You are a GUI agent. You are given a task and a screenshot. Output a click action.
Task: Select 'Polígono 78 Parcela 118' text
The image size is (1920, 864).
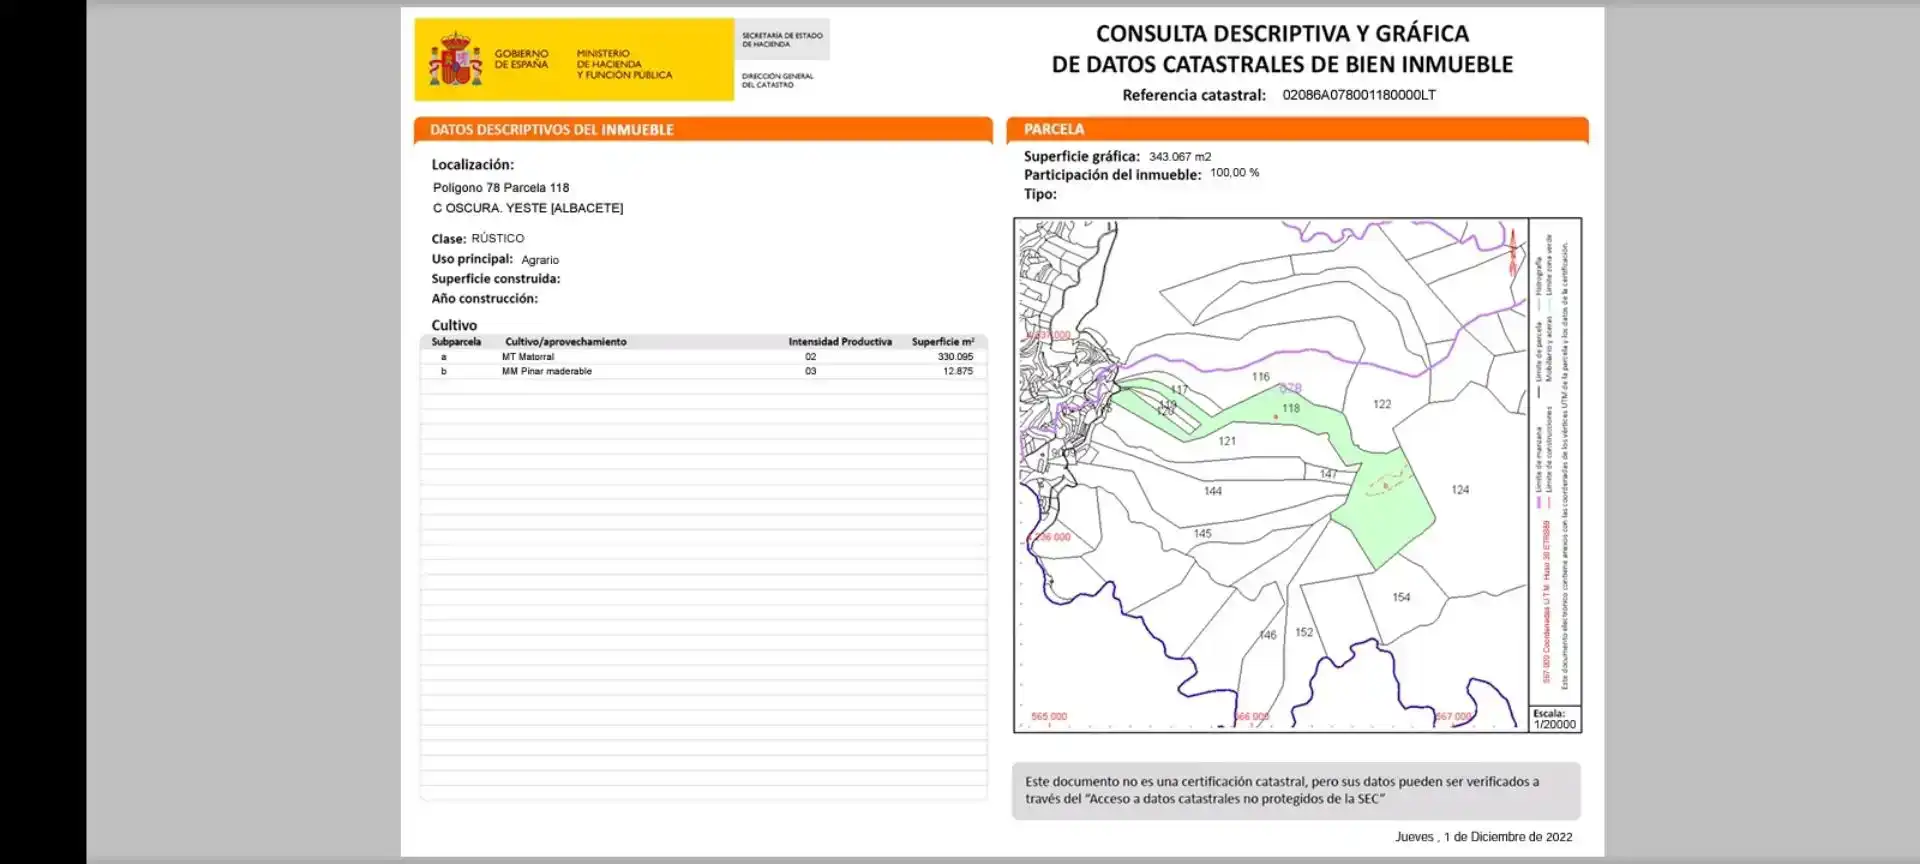tap(501, 187)
